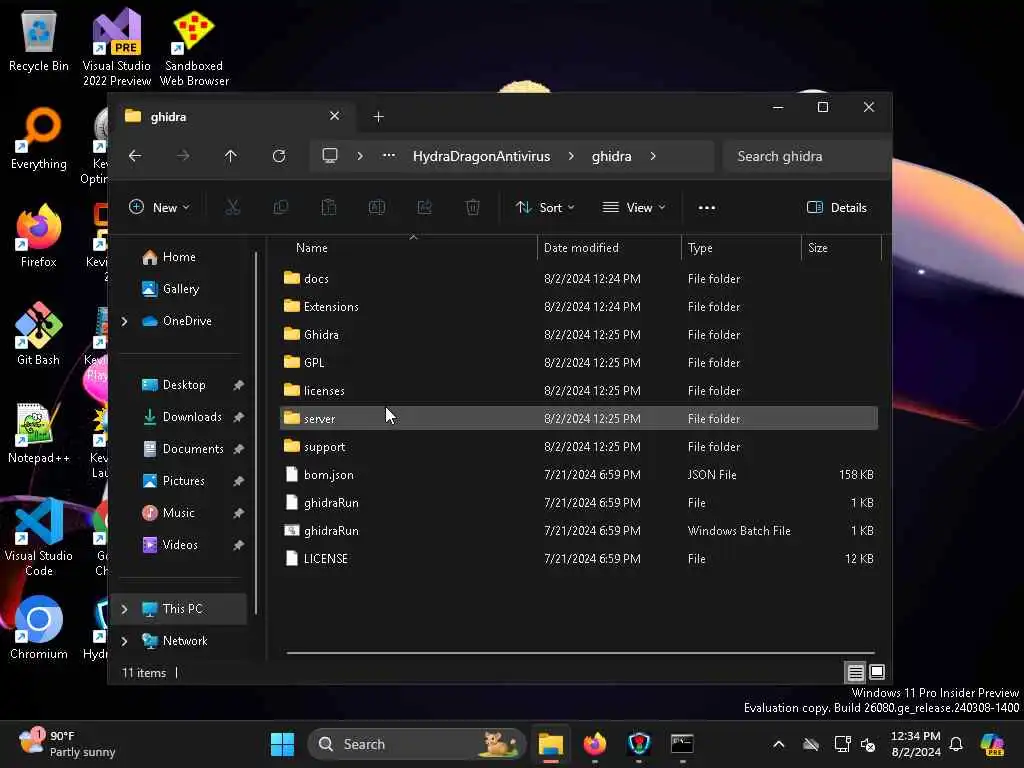Click the This PC monitor icon in address bar

[330, 156]
